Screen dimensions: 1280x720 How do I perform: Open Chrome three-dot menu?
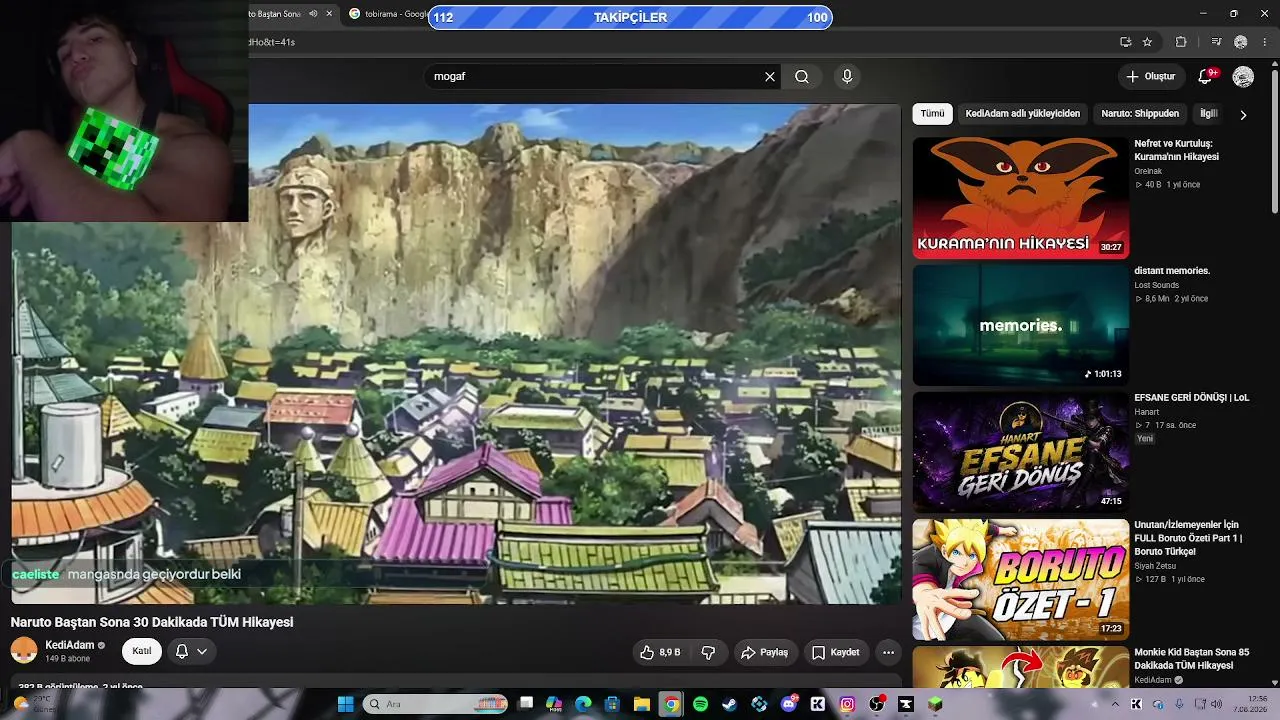tap(1266, 42)
